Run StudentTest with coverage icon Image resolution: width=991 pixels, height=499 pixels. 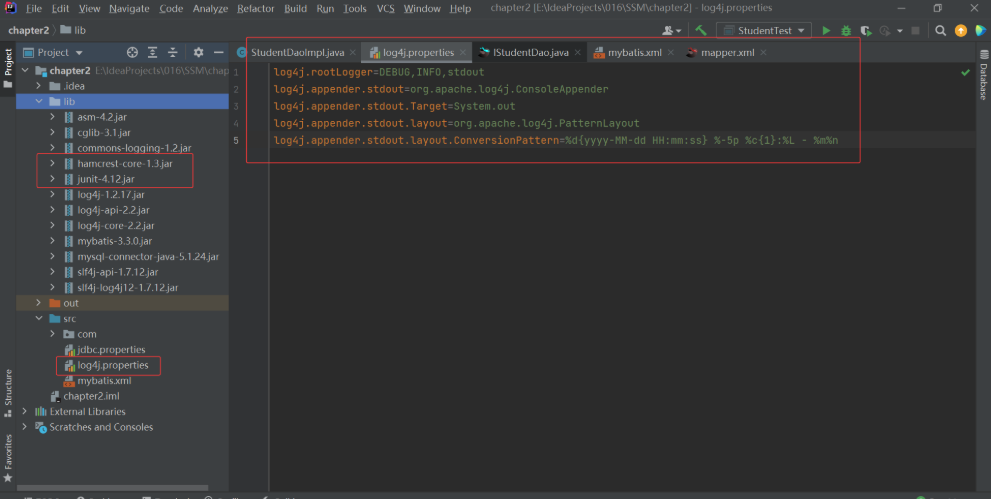[x=866, y=30]
